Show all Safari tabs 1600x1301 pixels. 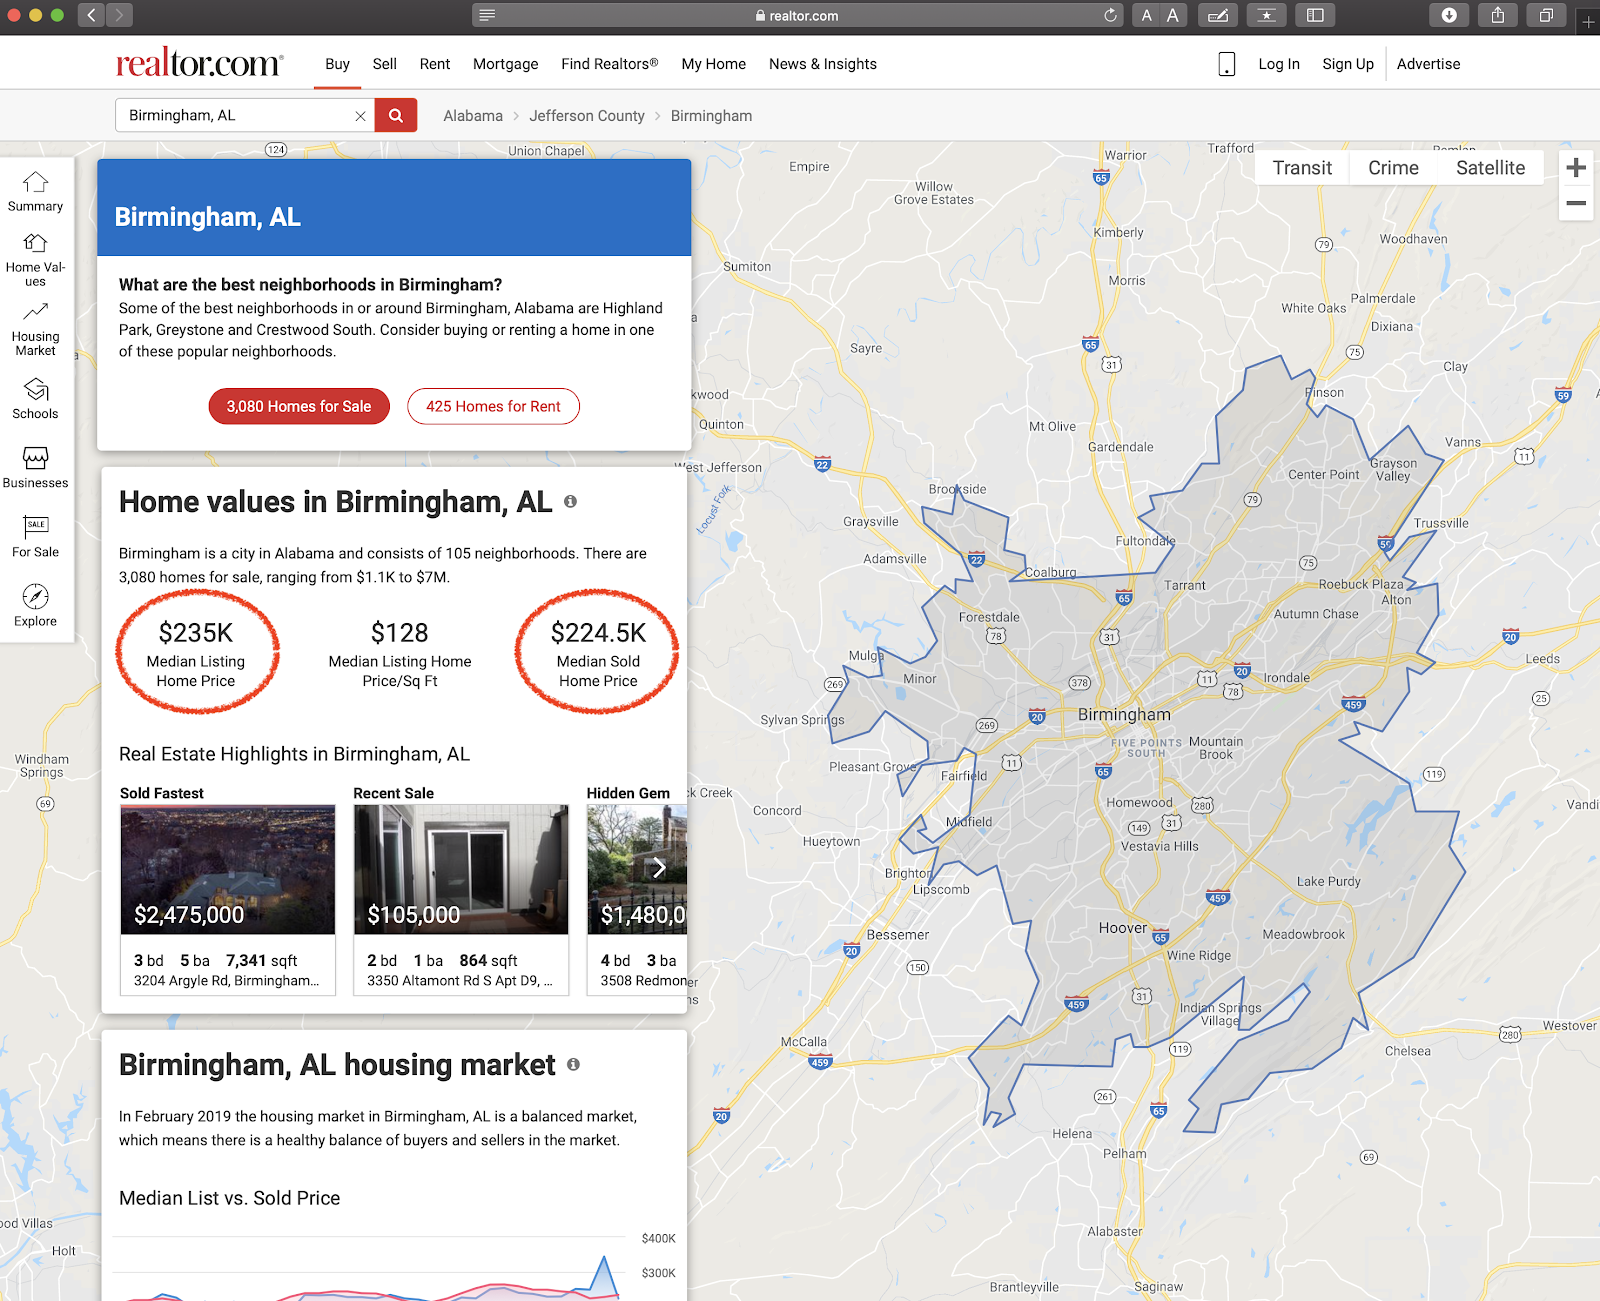(x=1546, y=15)
